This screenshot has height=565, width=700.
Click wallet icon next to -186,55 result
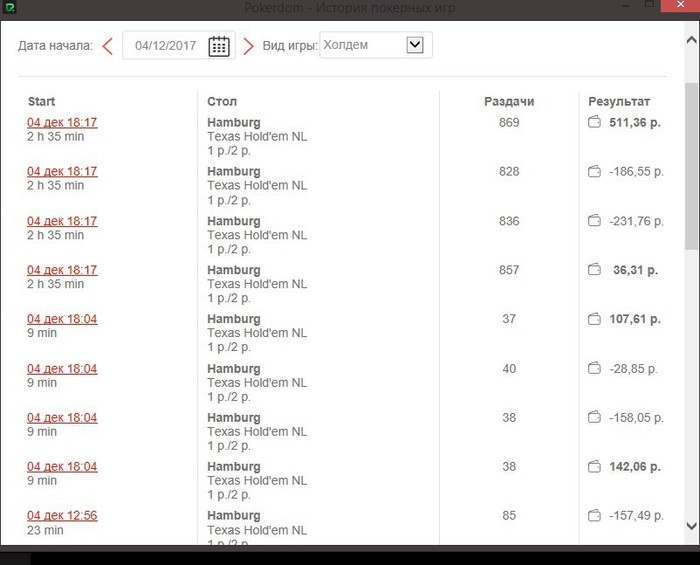click(594, 172)
